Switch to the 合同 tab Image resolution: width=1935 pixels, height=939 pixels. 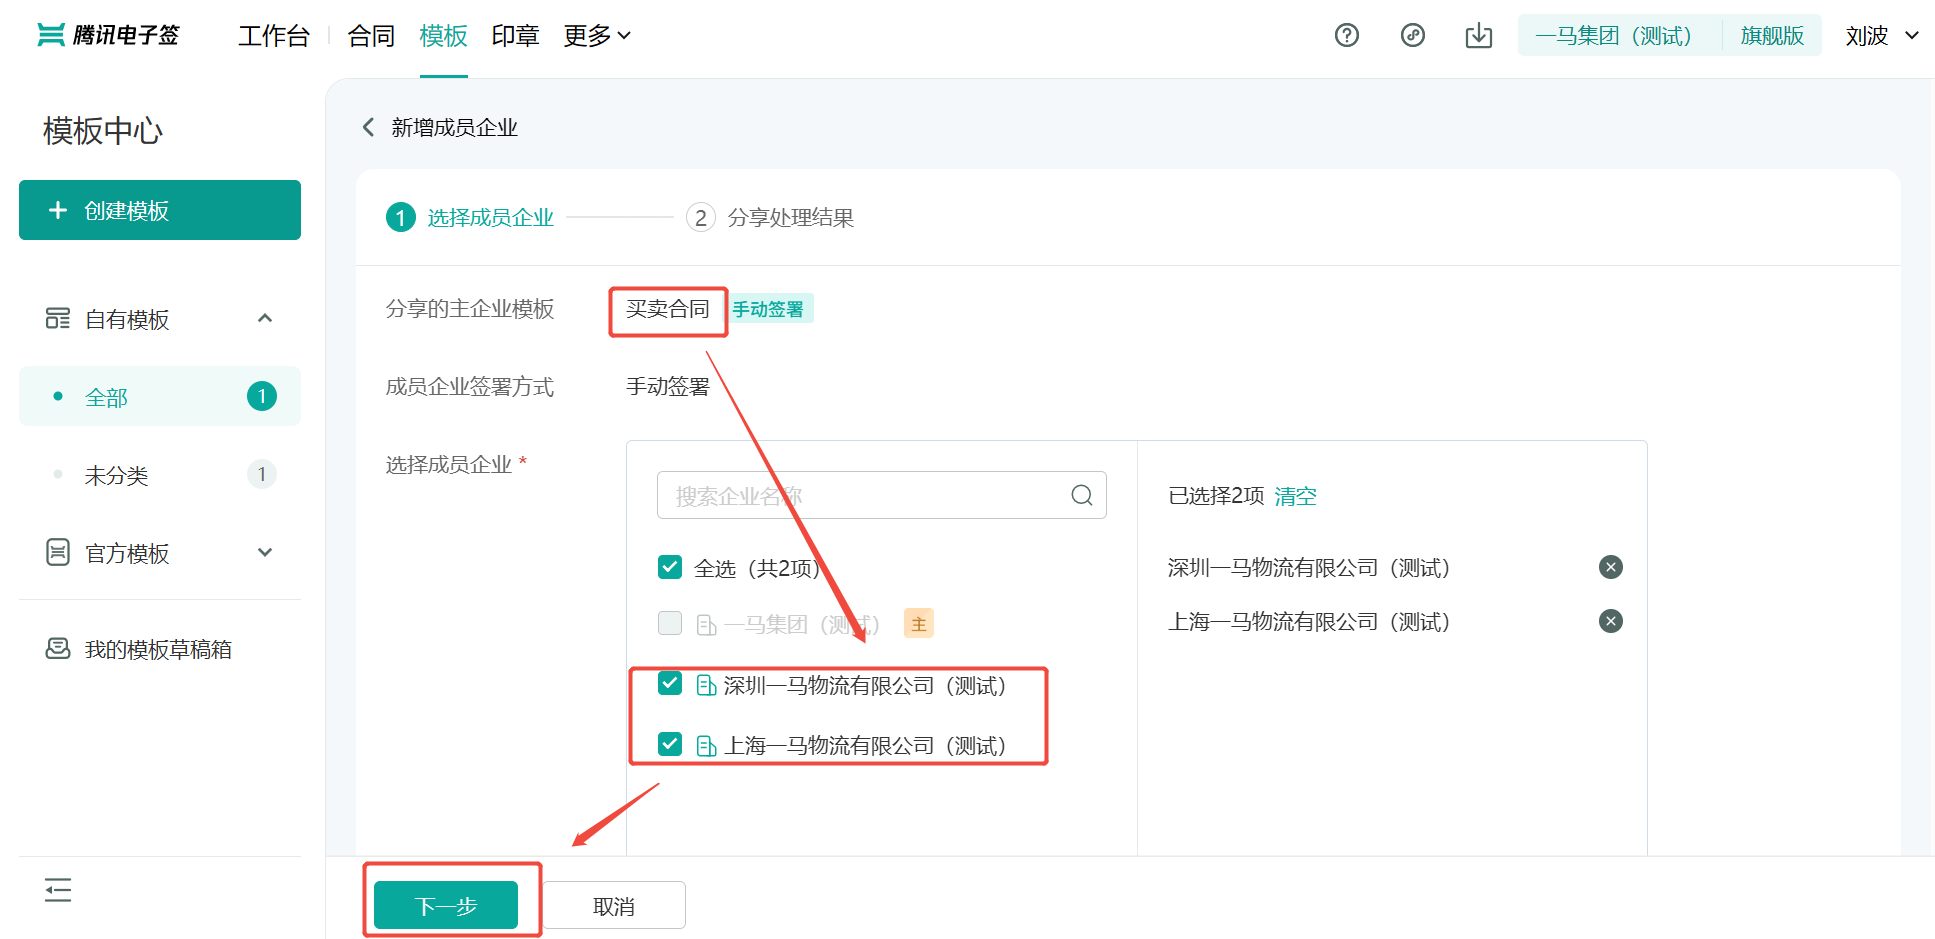point(371,36)
